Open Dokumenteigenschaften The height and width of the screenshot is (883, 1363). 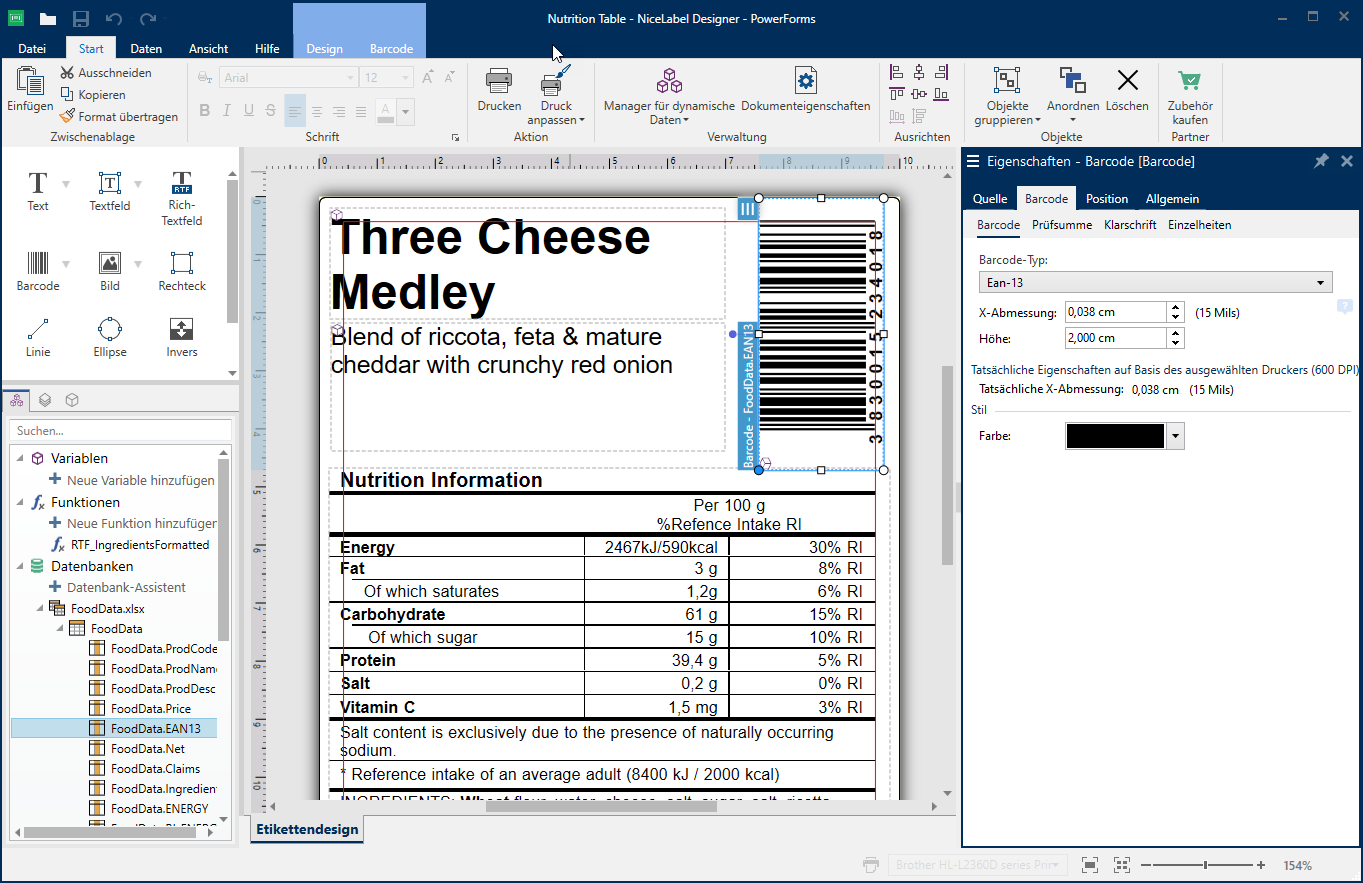pyautogui.click(x=805, y=90)
